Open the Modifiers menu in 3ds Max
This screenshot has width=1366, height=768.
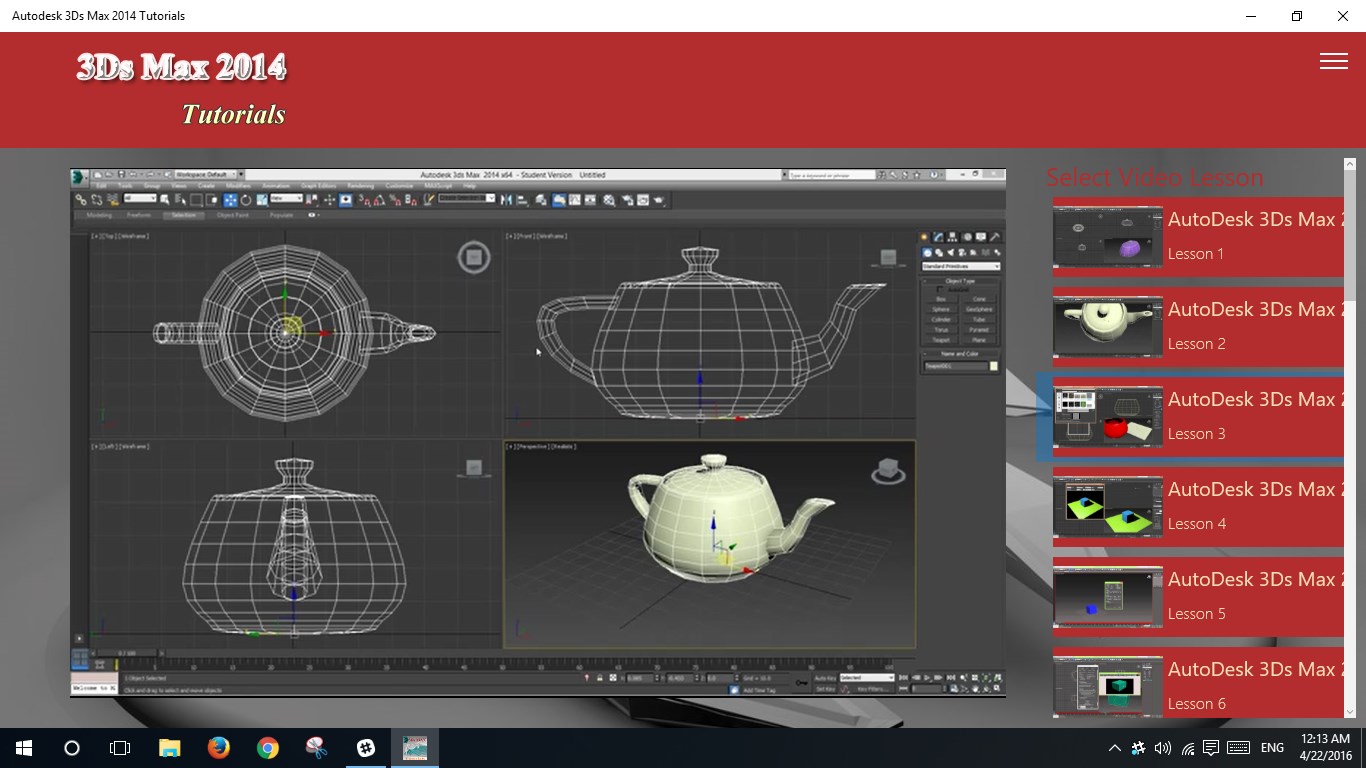[238, 186]
